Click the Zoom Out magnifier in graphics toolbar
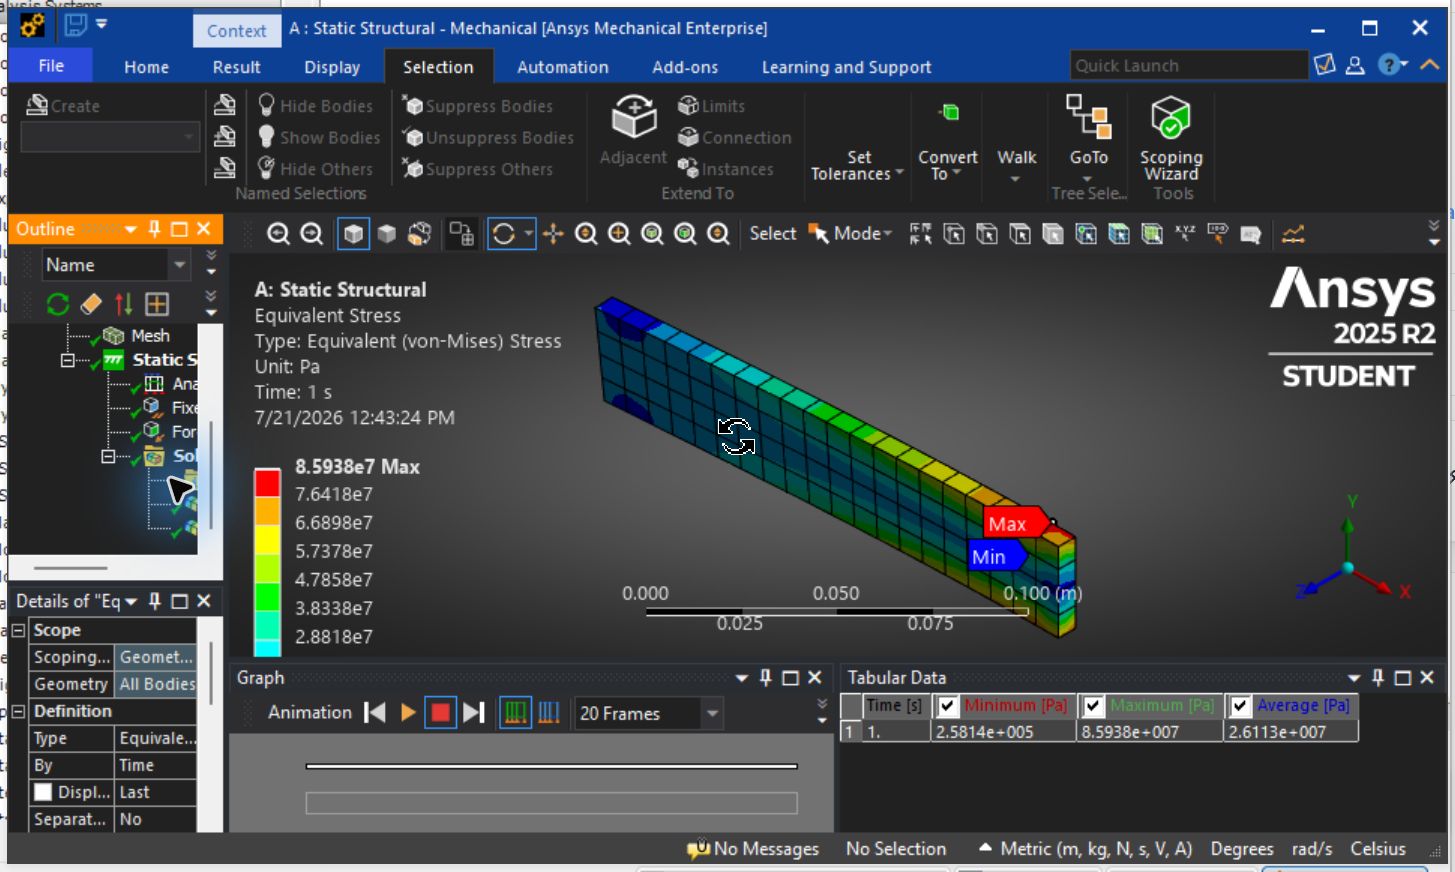 [x=311, y=234]
